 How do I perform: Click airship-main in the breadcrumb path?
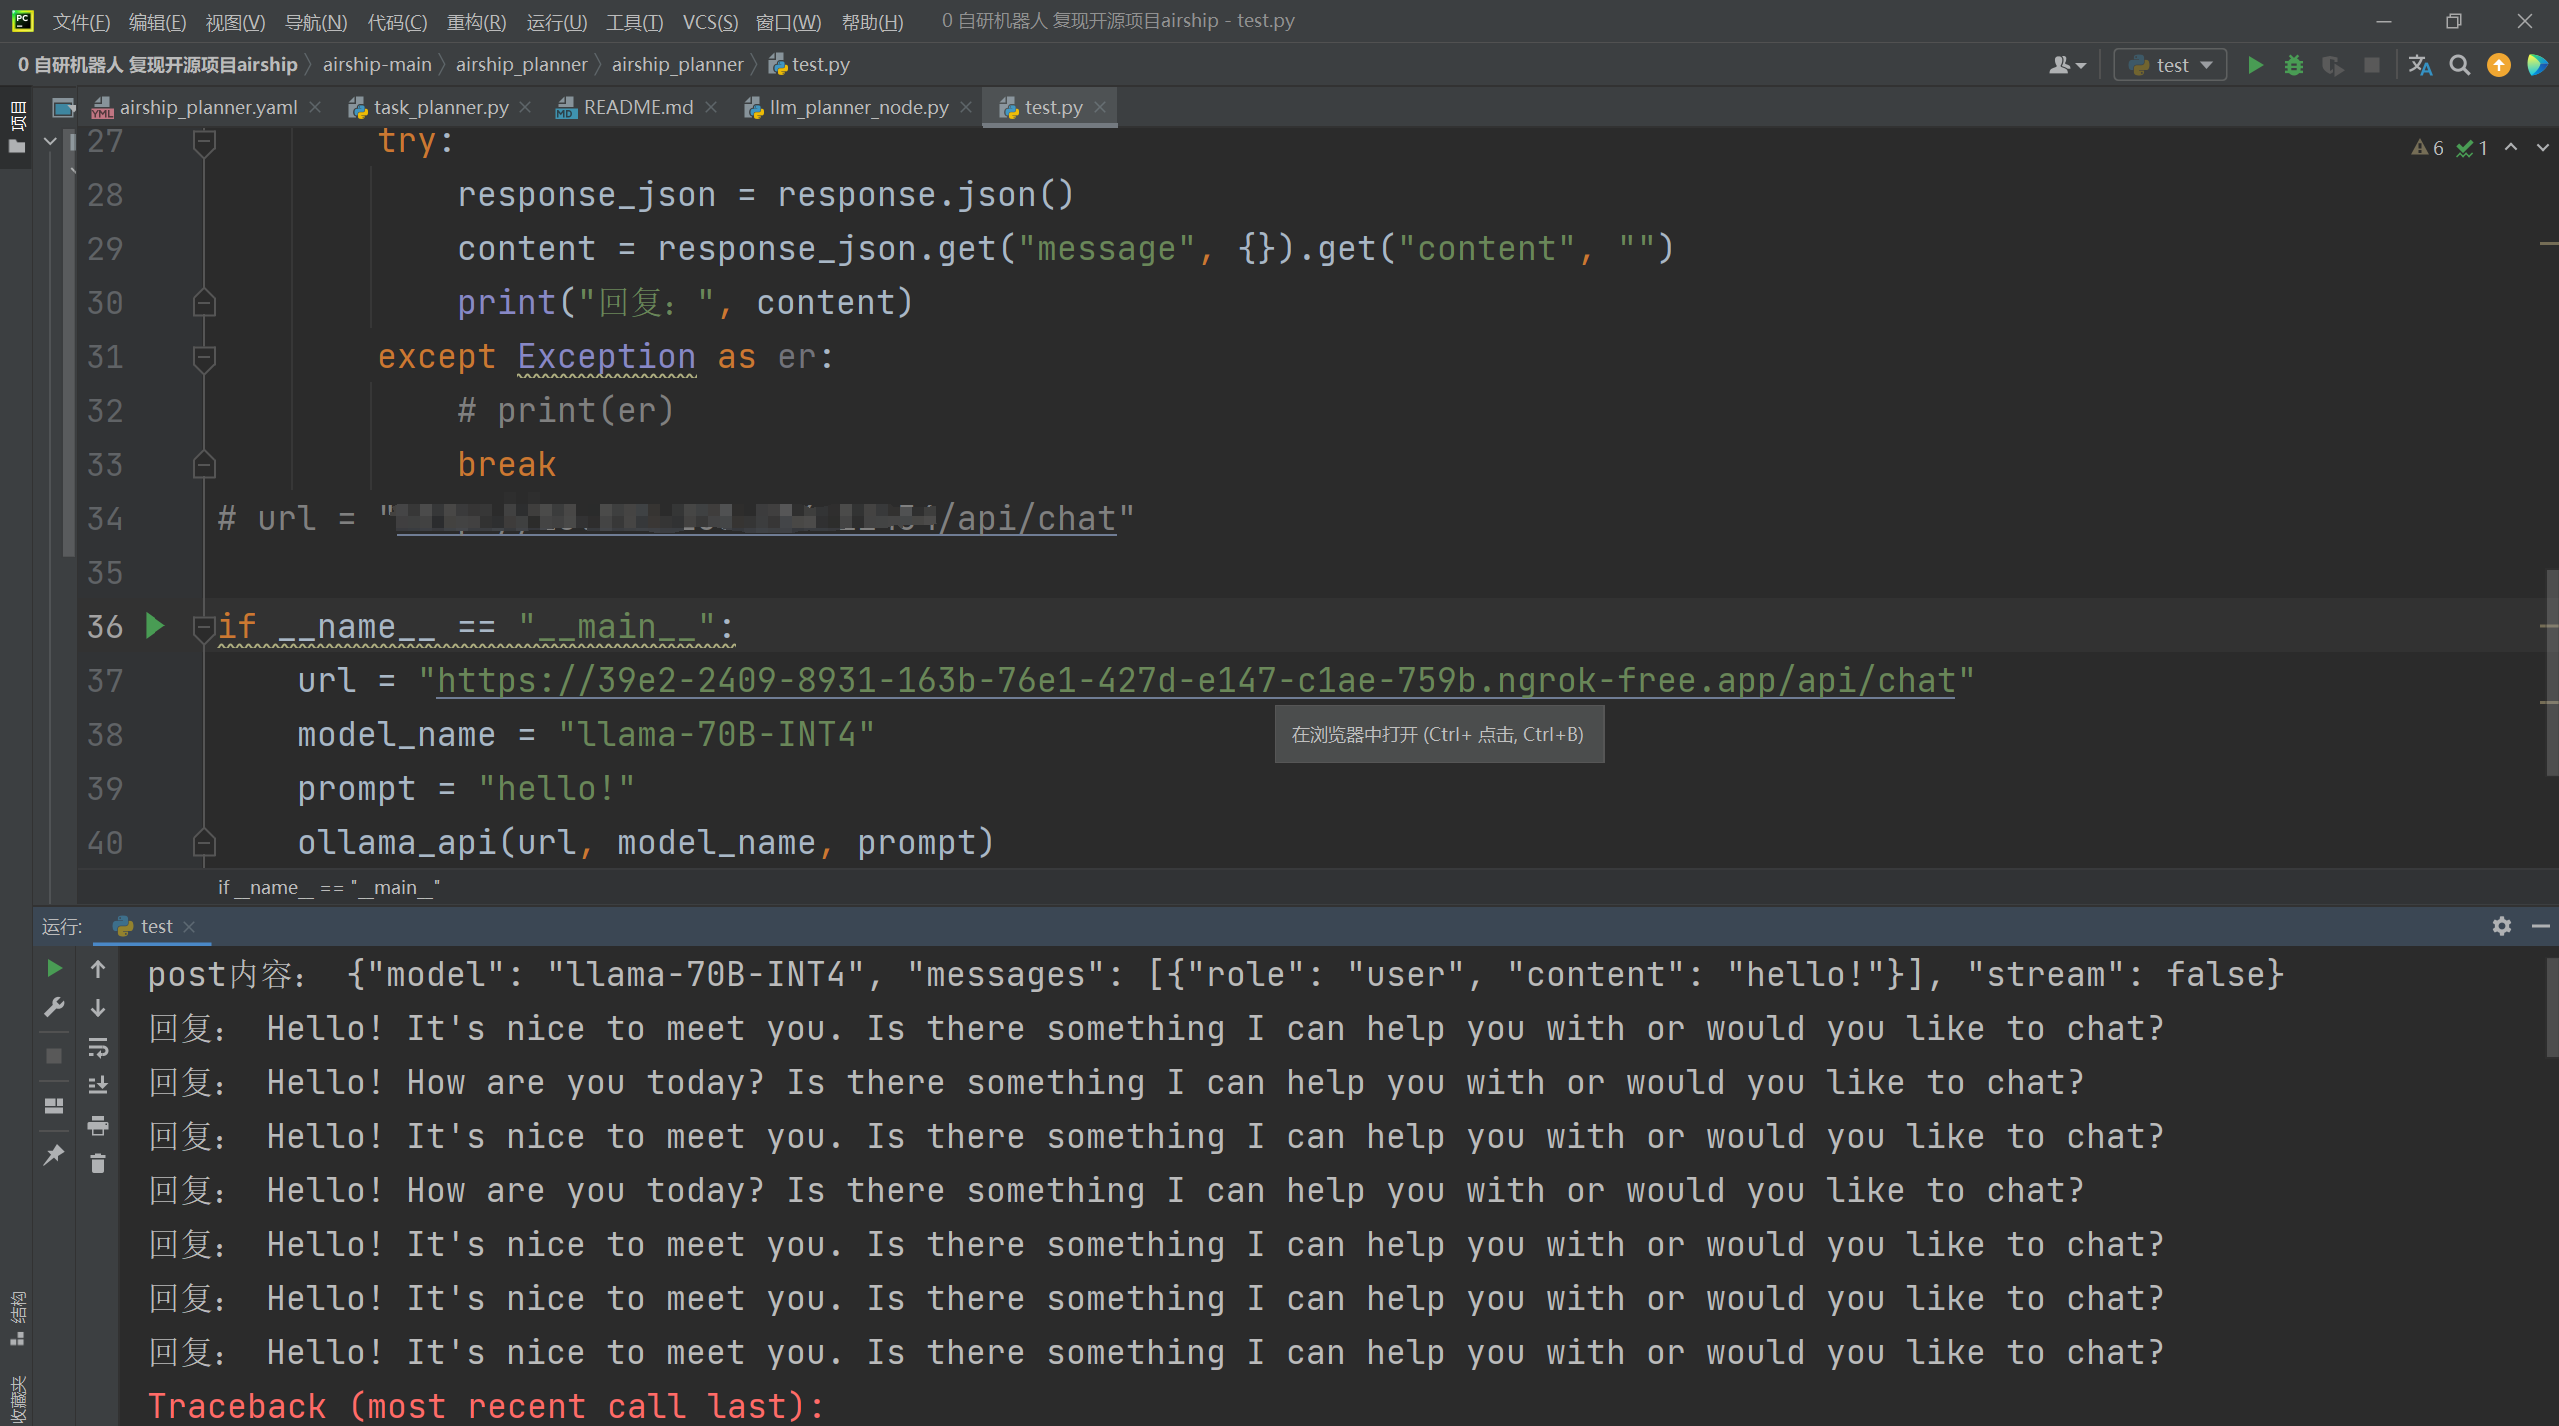(x=377, y=65)
